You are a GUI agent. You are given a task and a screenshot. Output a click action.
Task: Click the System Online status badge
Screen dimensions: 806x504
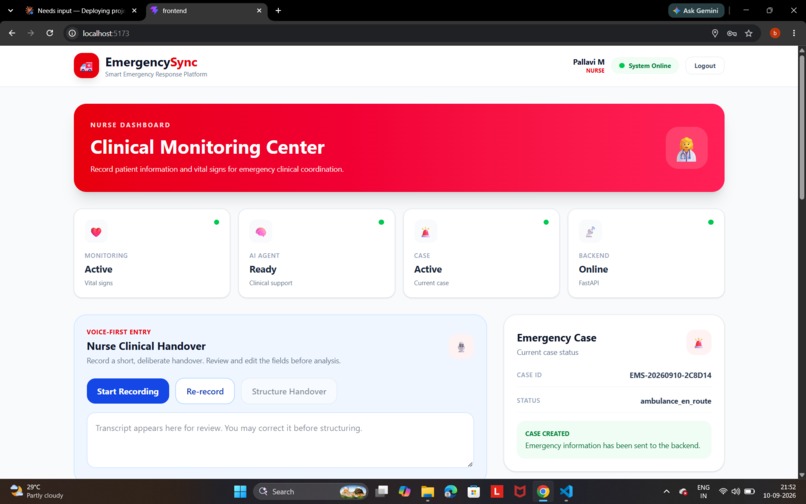pyautogui.click(x=645, y=66)
